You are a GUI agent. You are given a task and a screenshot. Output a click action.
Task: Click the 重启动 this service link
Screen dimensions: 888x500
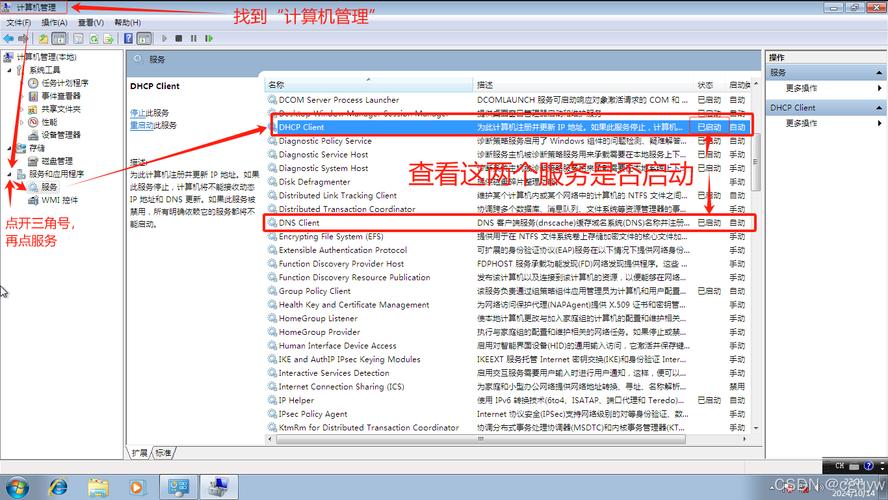coord(142,125)
